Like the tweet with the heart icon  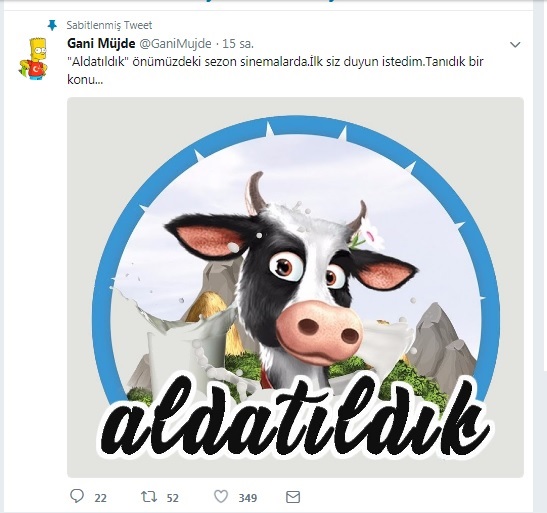click(221, 496)
